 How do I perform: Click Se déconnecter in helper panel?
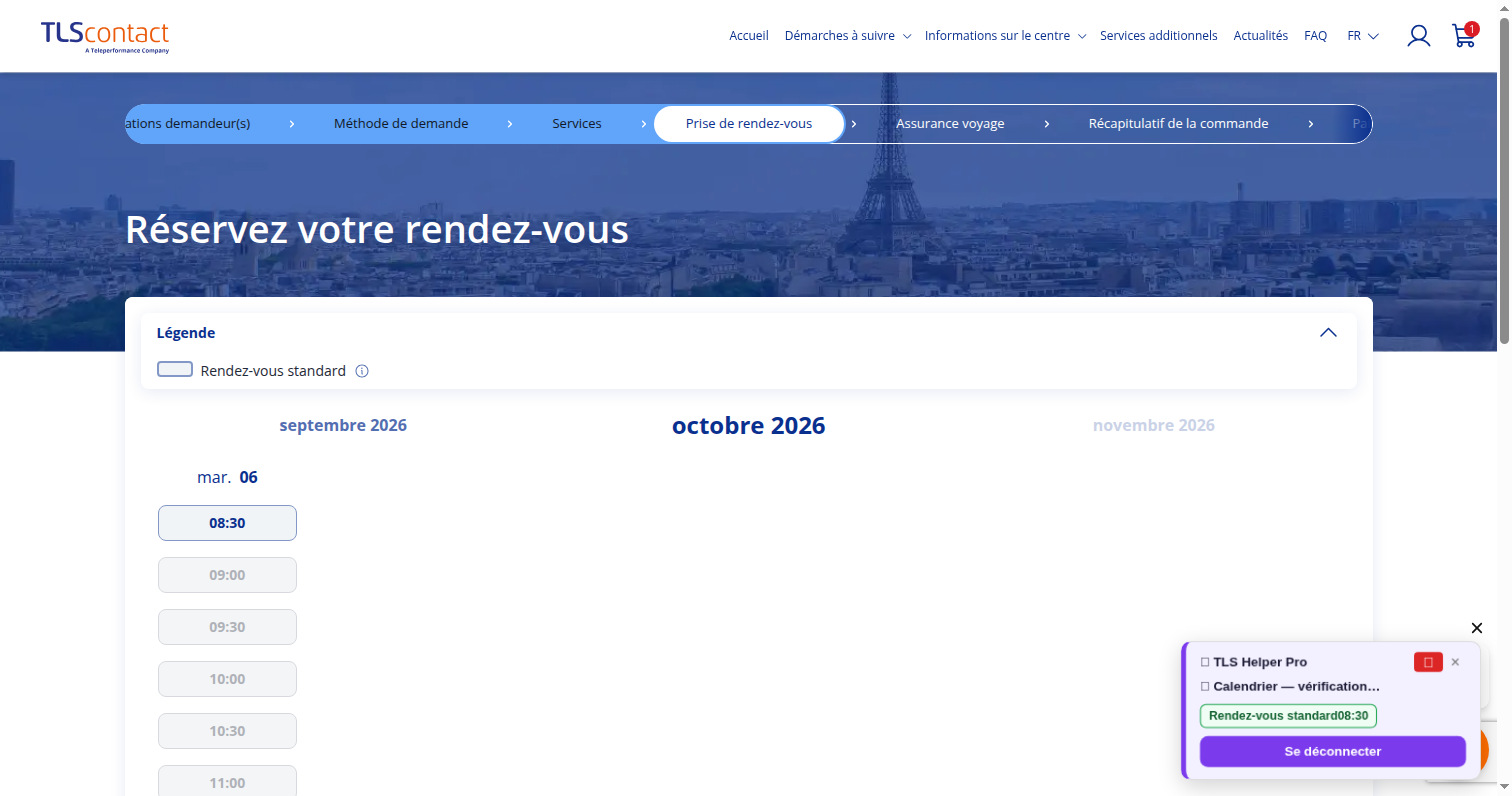click(1333, 751)
